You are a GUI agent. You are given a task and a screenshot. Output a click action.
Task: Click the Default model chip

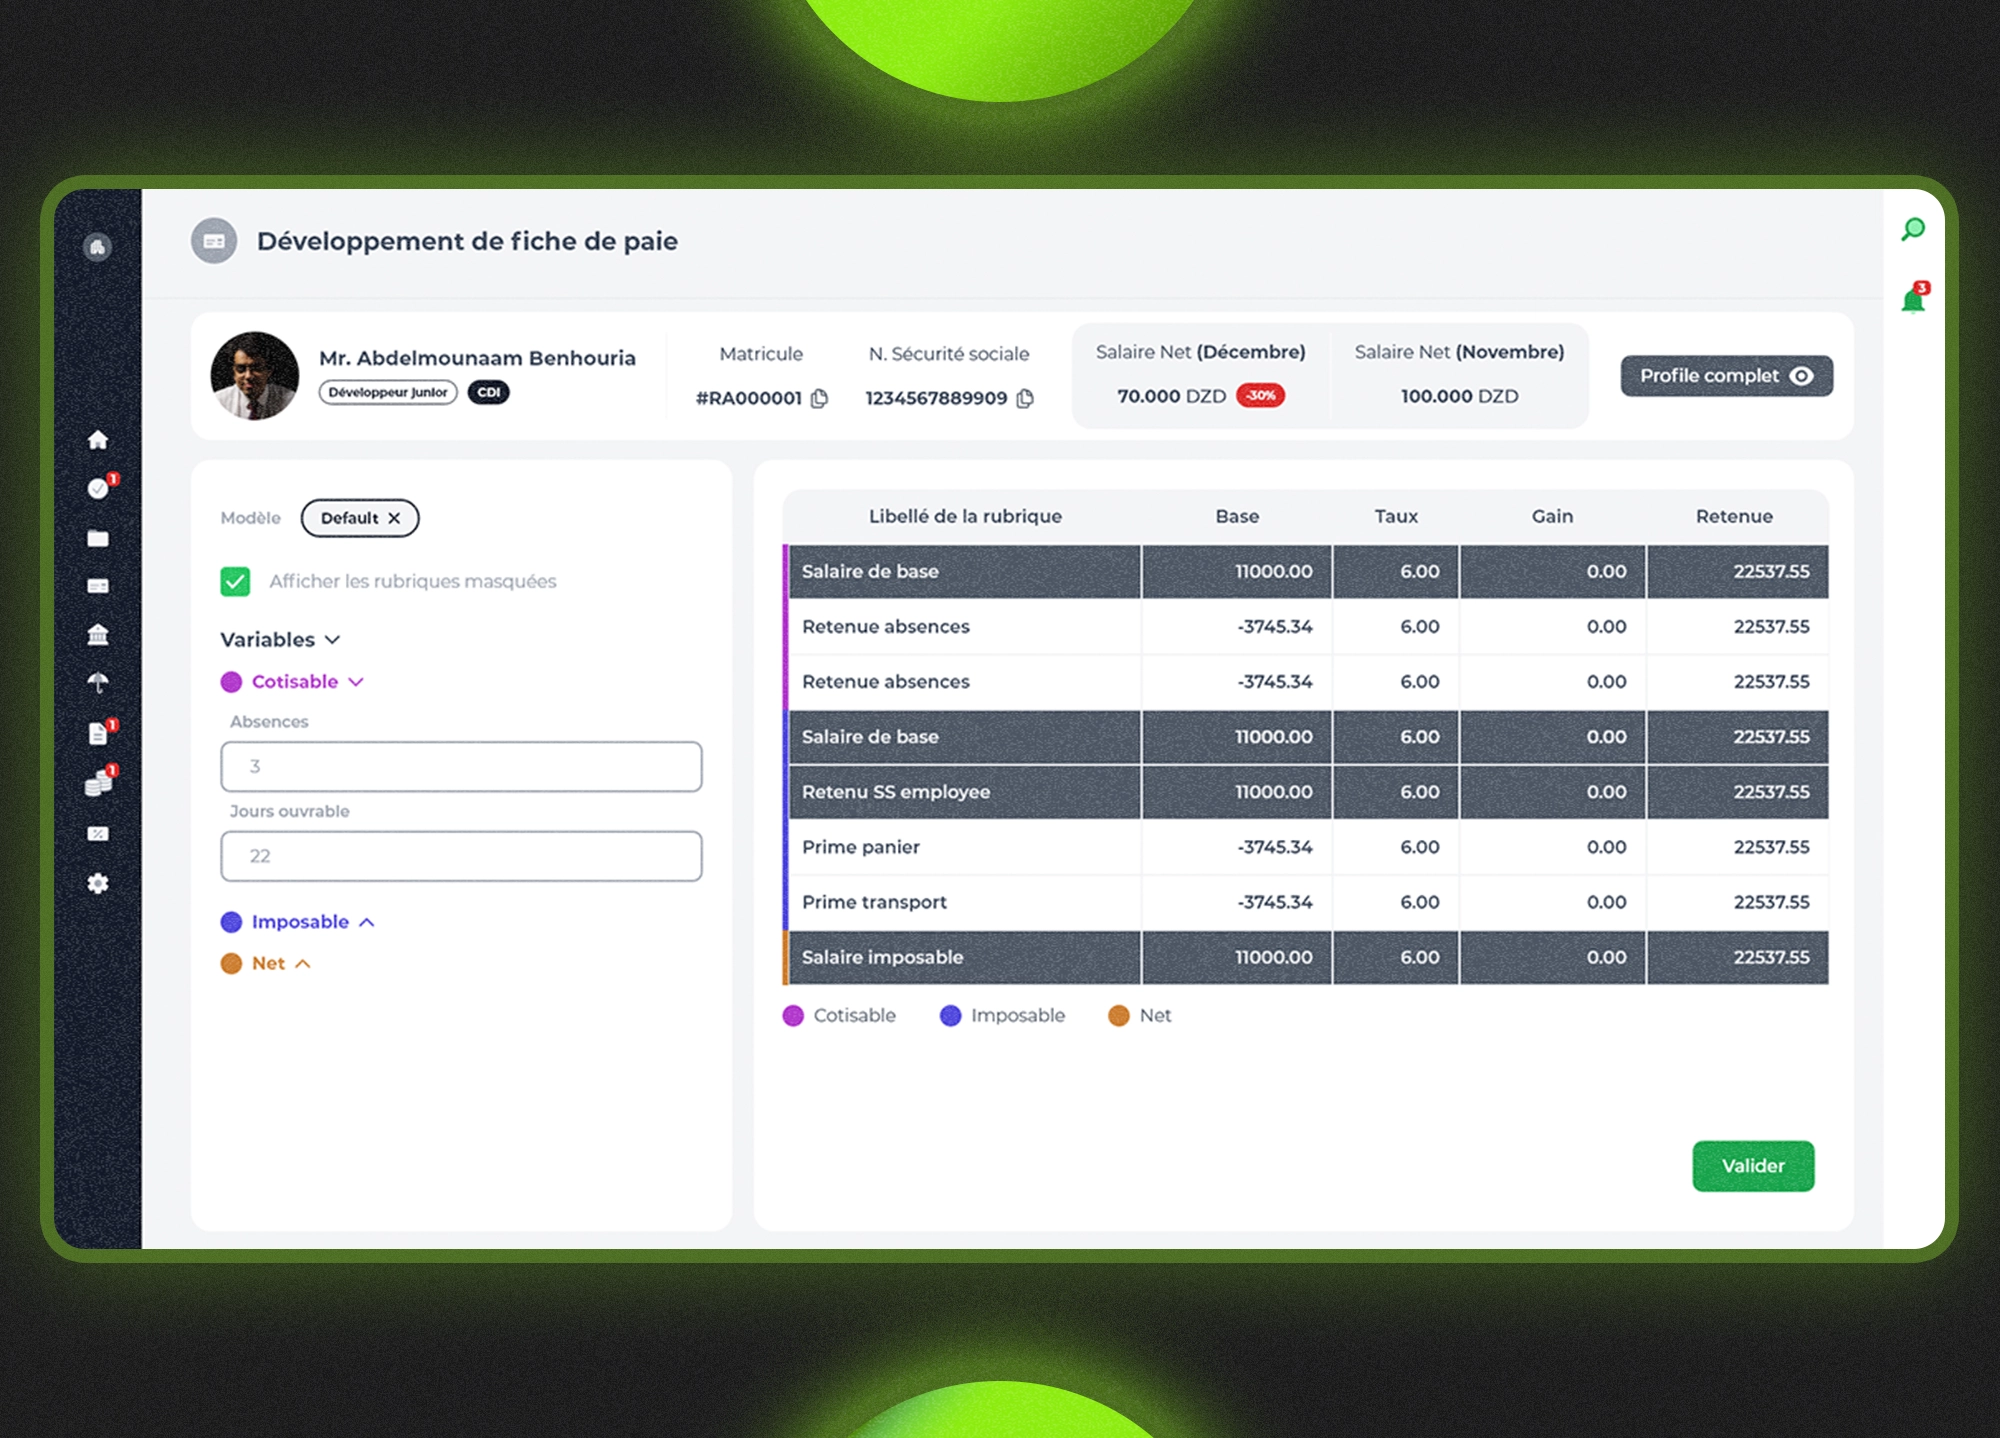point(360,518)
